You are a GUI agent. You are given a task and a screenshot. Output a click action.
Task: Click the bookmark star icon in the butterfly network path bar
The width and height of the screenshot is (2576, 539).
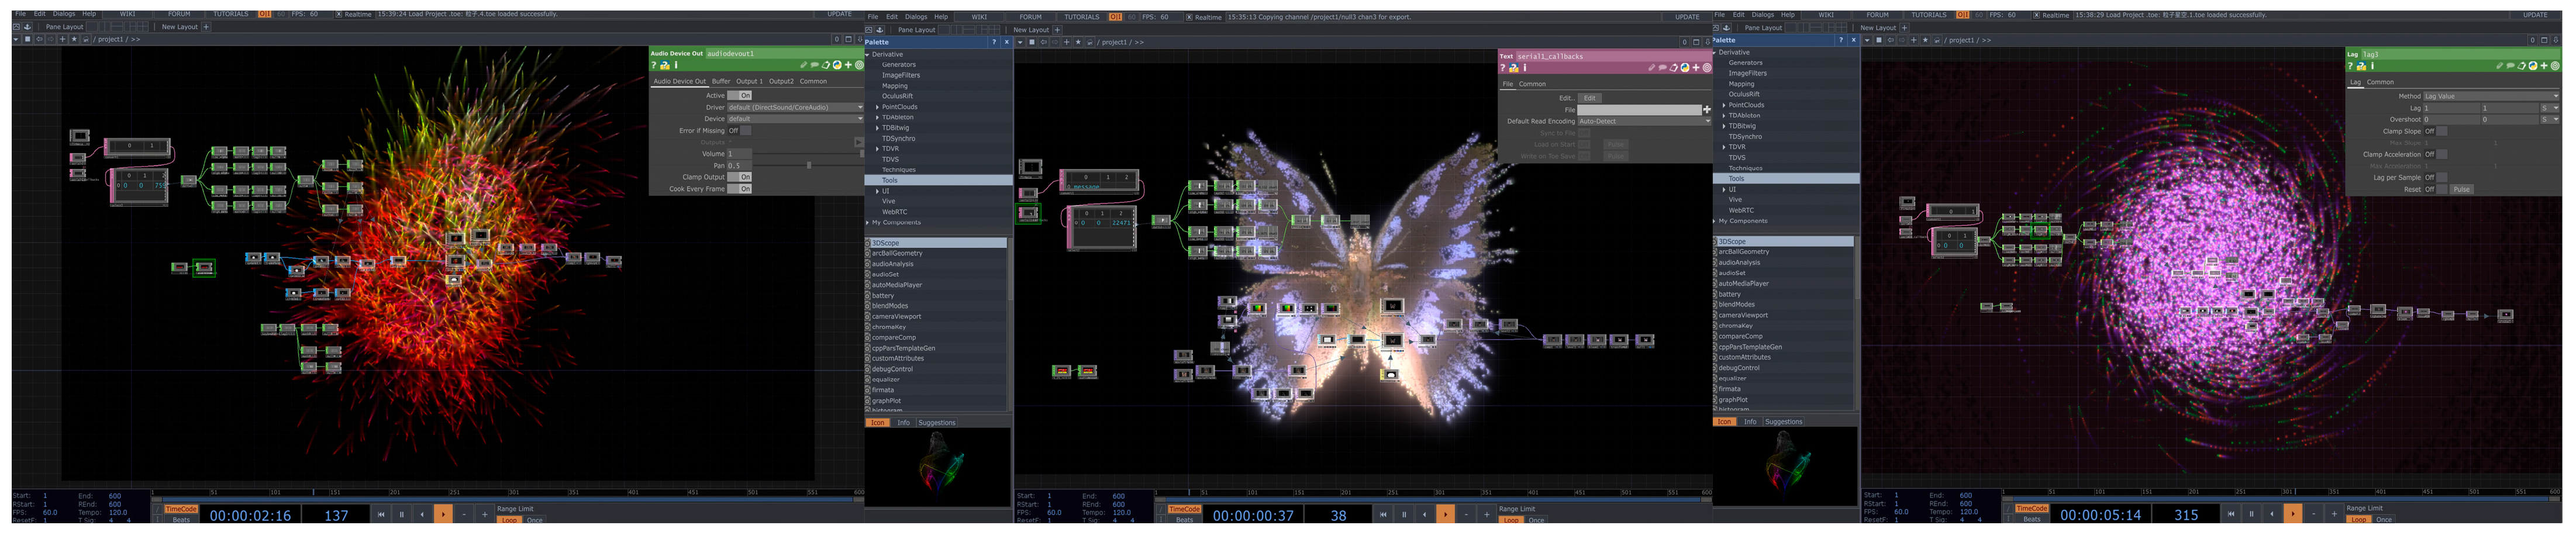coord(1078,42)
